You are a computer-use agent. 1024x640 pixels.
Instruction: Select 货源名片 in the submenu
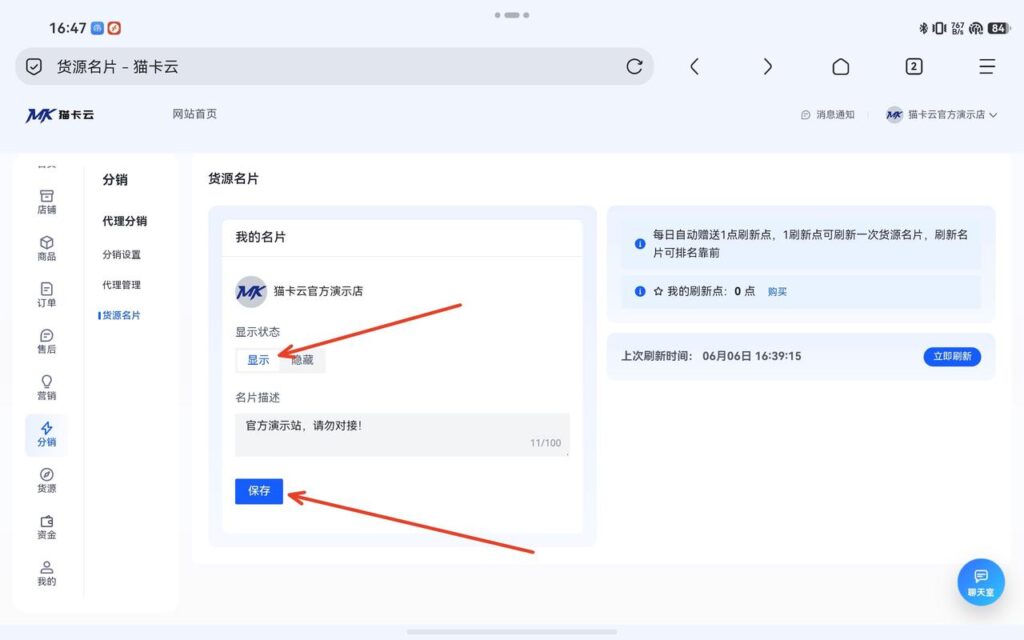click(x=121, y=315)
